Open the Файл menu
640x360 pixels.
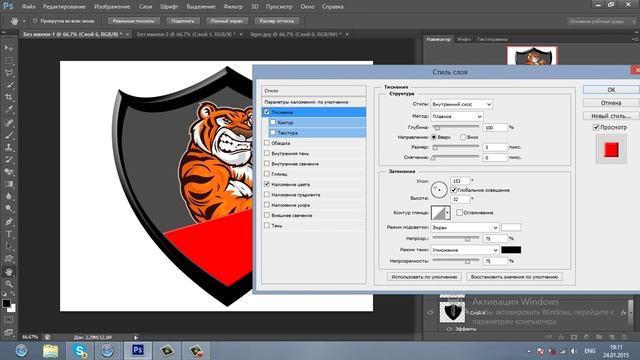pos(28,7)
